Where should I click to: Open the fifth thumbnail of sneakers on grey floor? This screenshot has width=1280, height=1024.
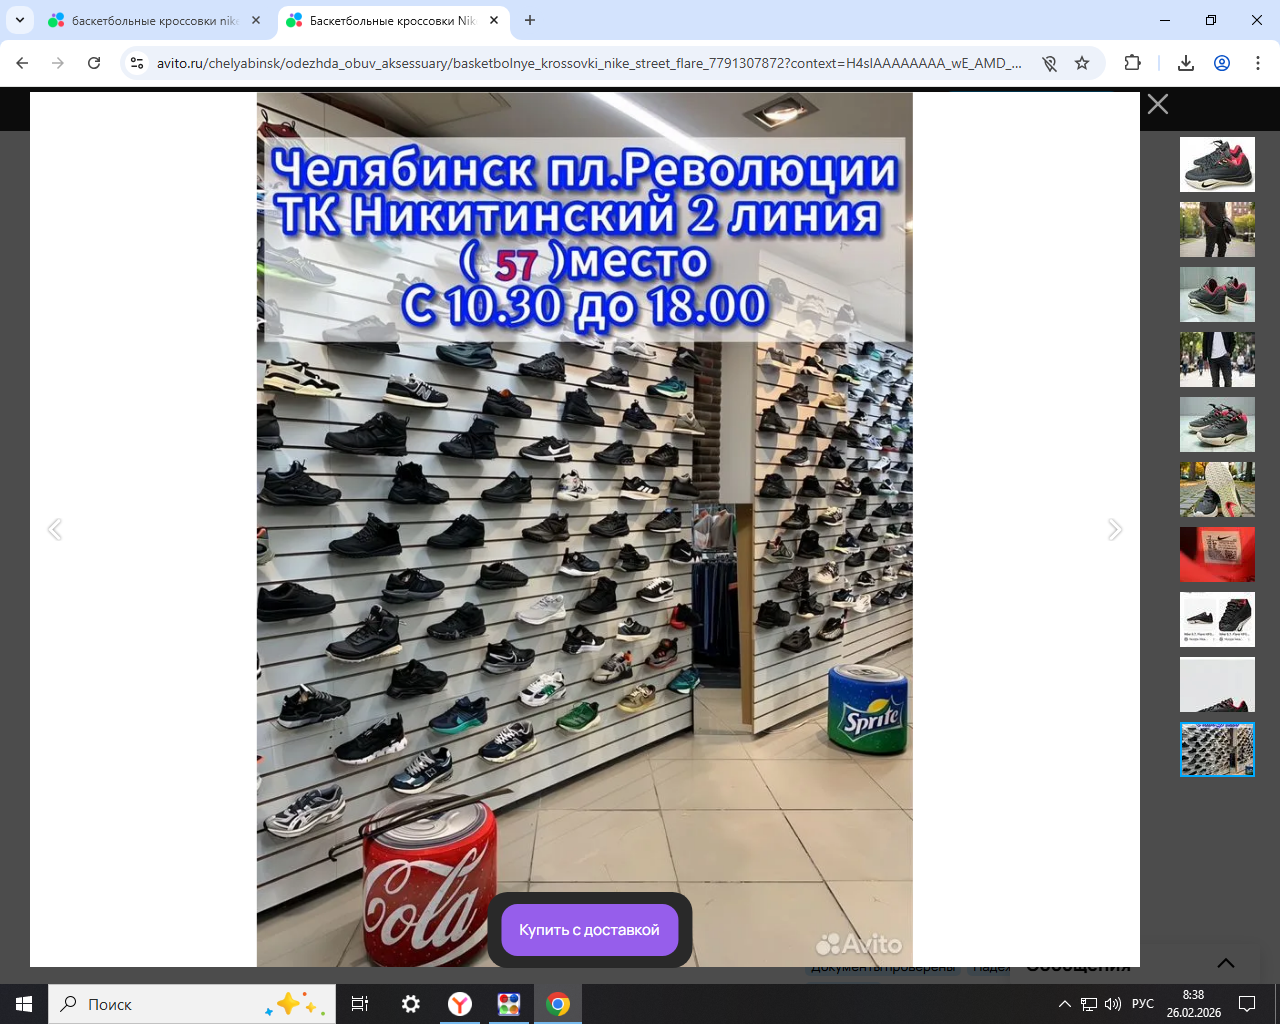click(x=1217, y=424)
